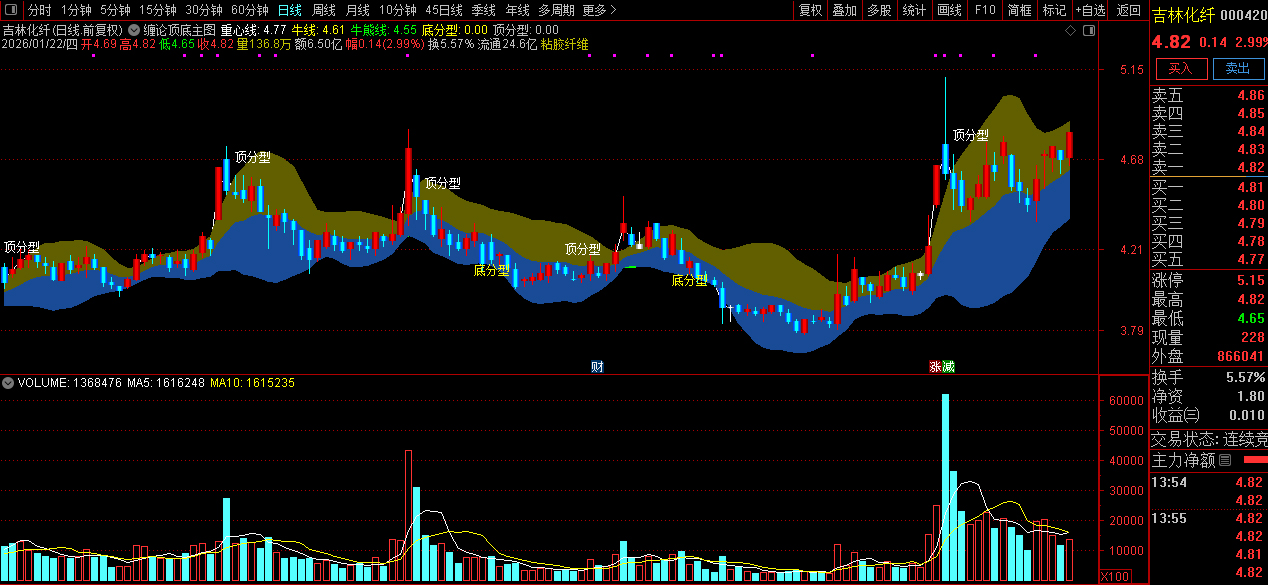Click the 外盘 value 866041
This screenshot has height=585, width=1268.
tap(1241, 356)
